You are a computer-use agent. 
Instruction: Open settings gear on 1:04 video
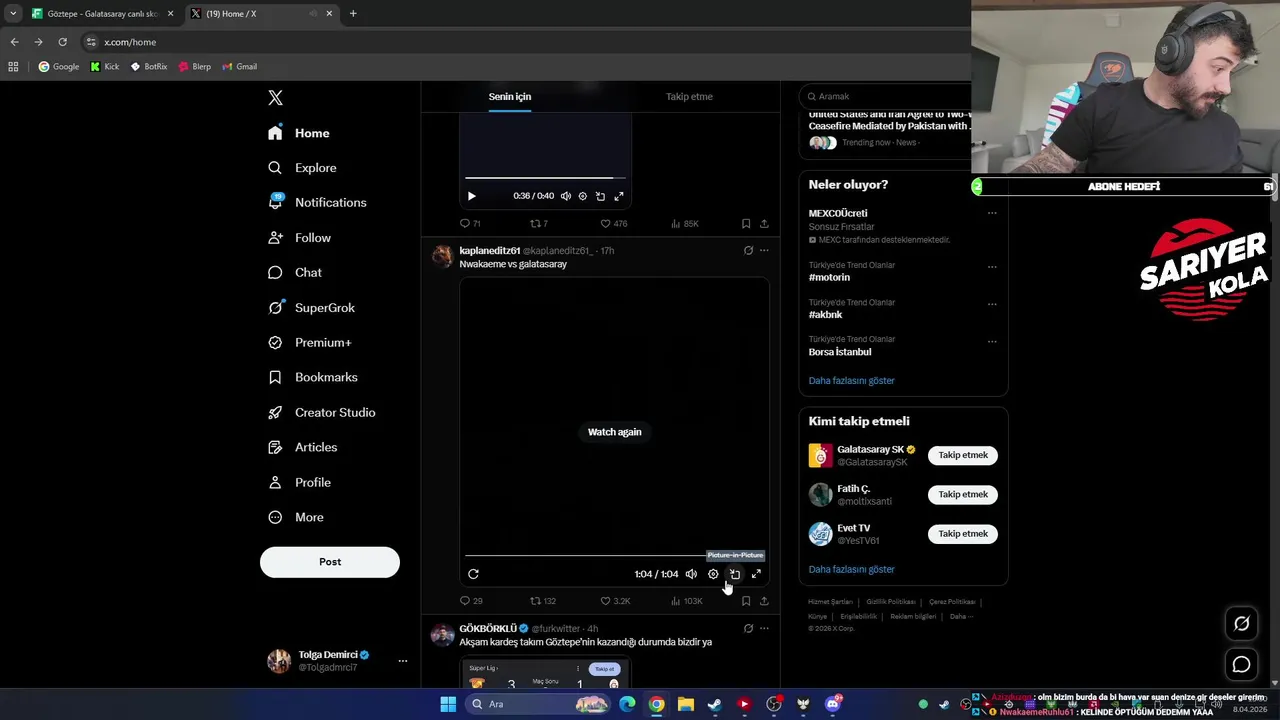713,574
